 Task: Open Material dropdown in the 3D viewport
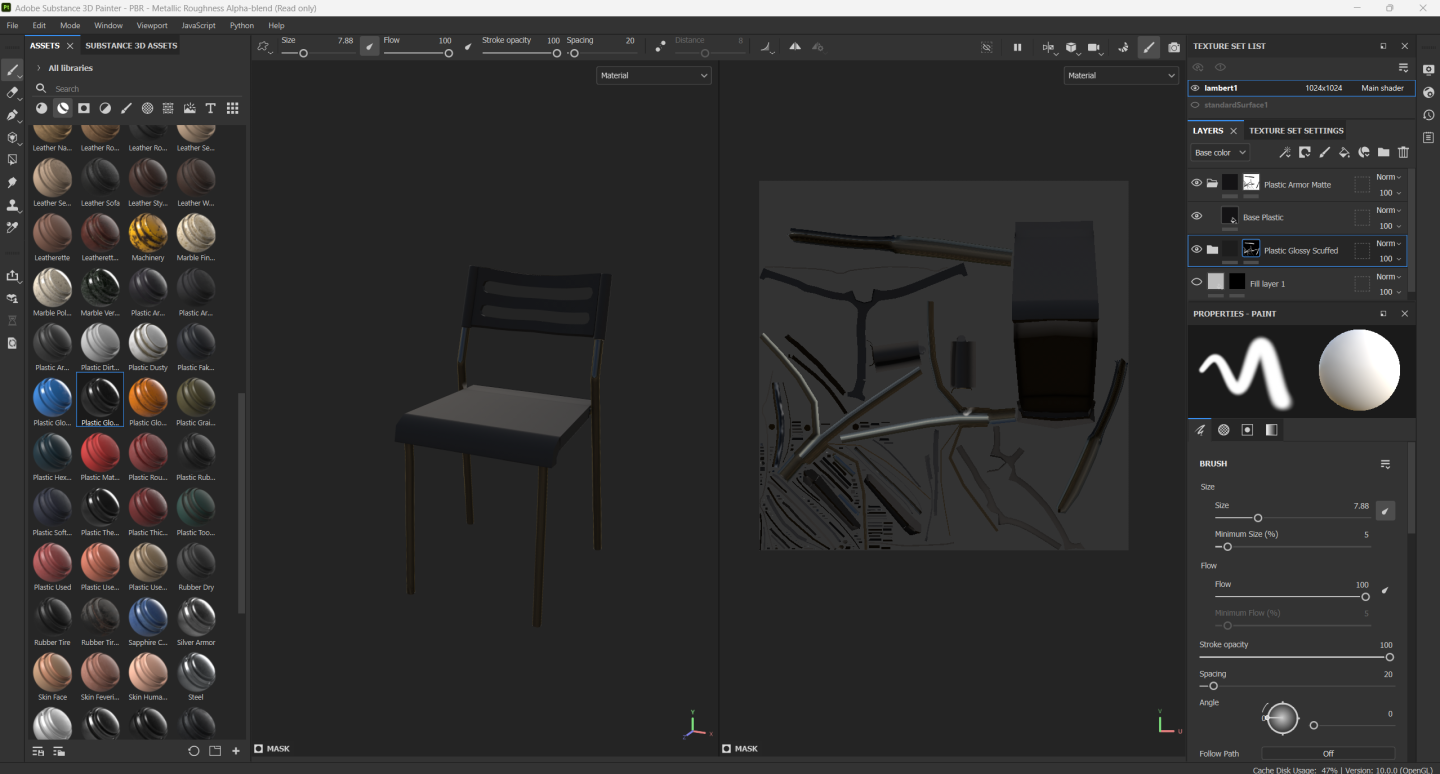click(654, 75)
